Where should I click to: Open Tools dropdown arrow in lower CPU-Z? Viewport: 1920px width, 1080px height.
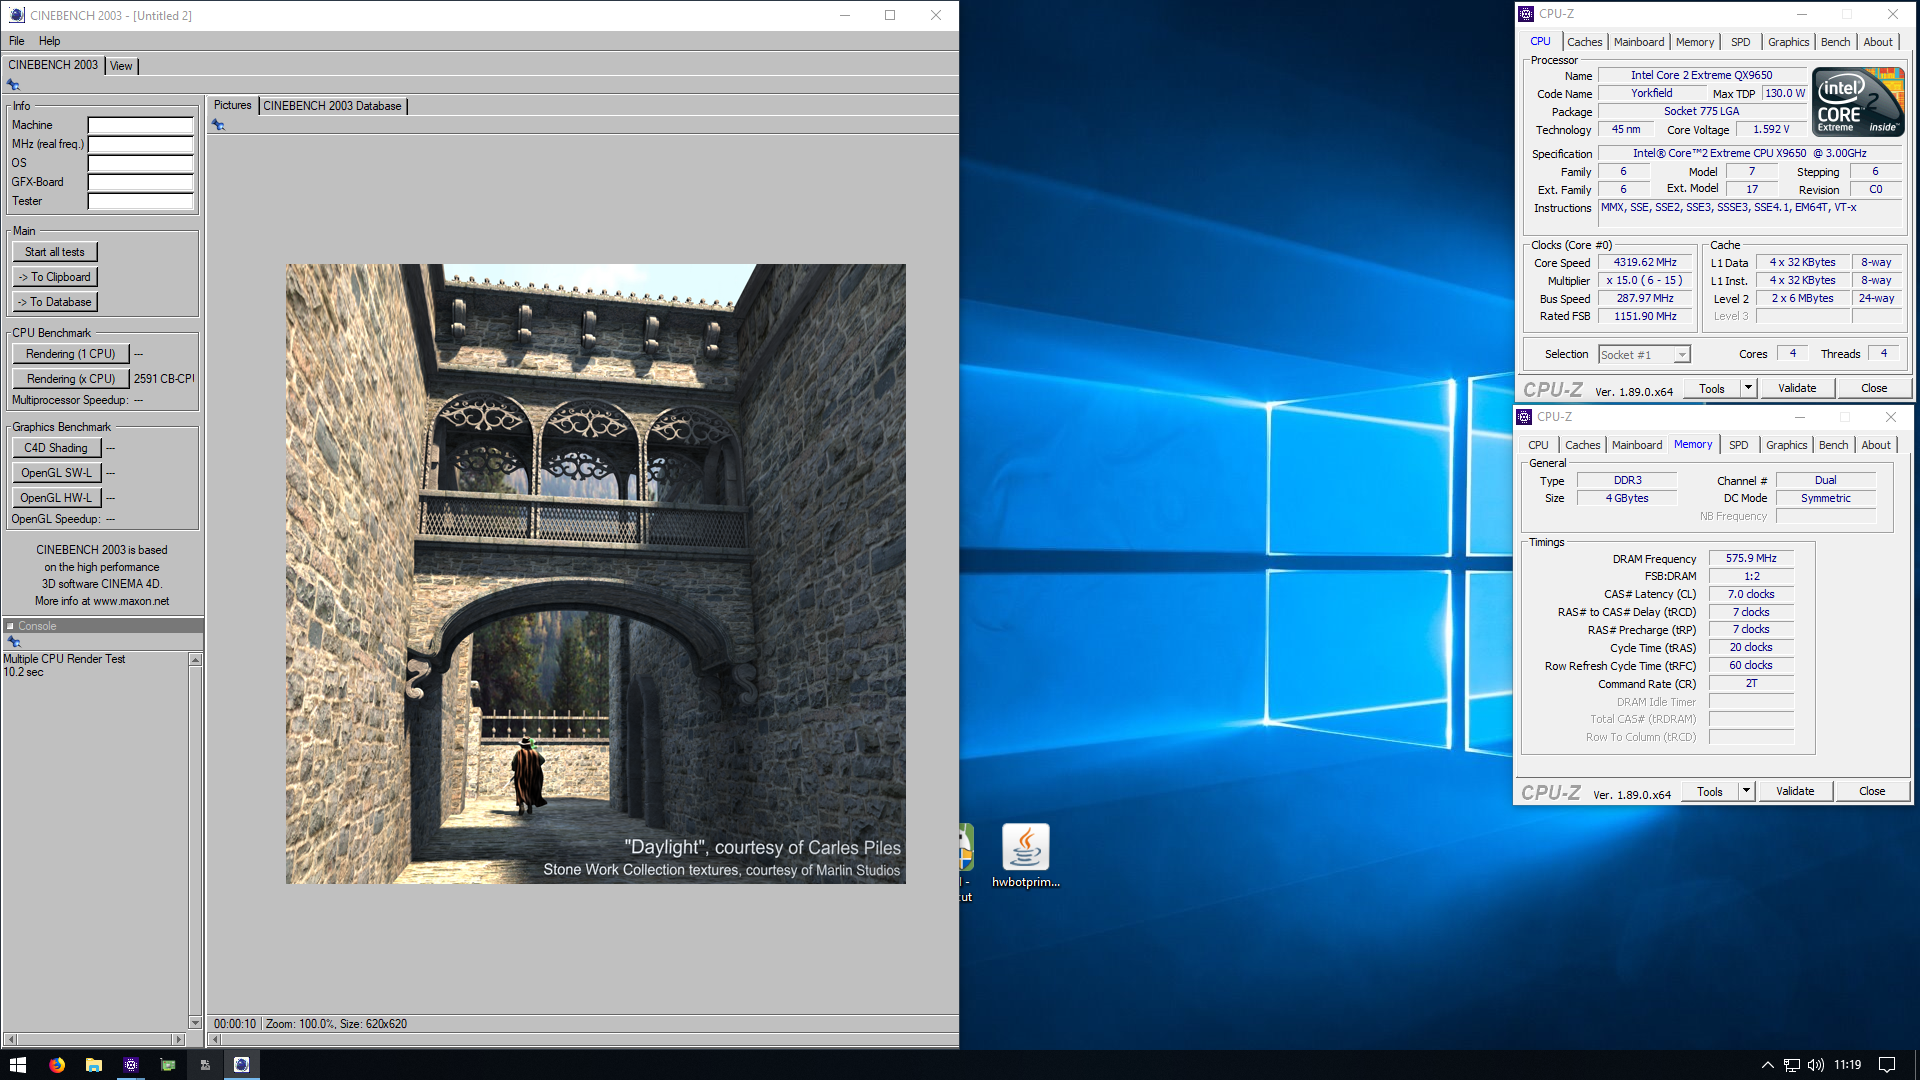point(1746,791)
